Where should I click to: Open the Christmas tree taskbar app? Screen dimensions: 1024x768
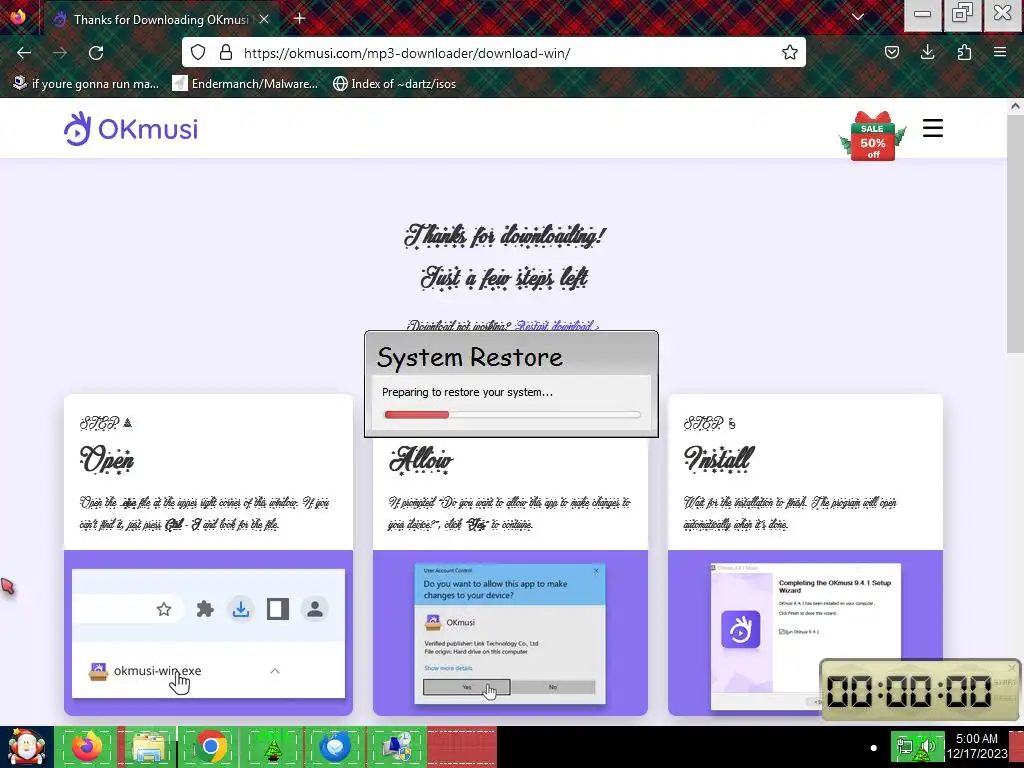tap(272, 747)
